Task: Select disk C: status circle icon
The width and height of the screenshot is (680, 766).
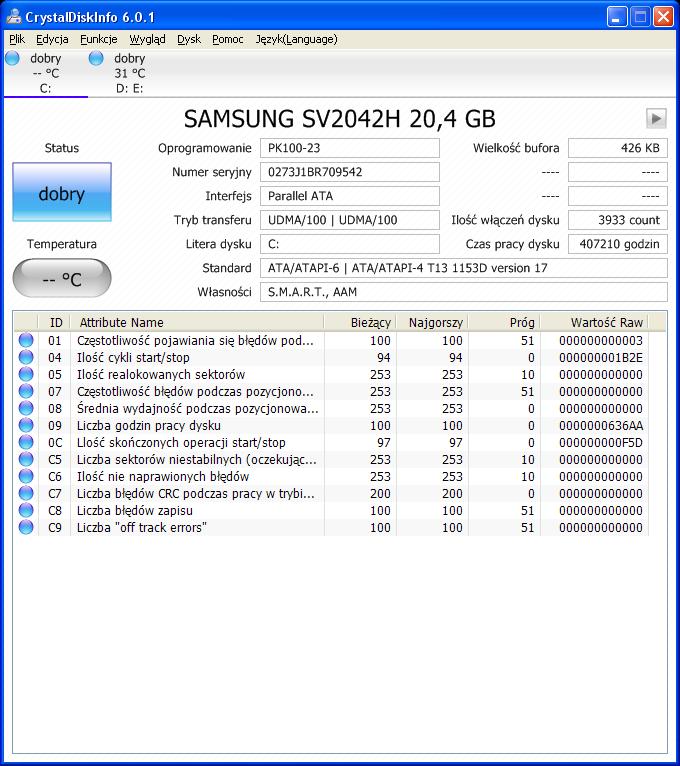Action: (13, 58)
